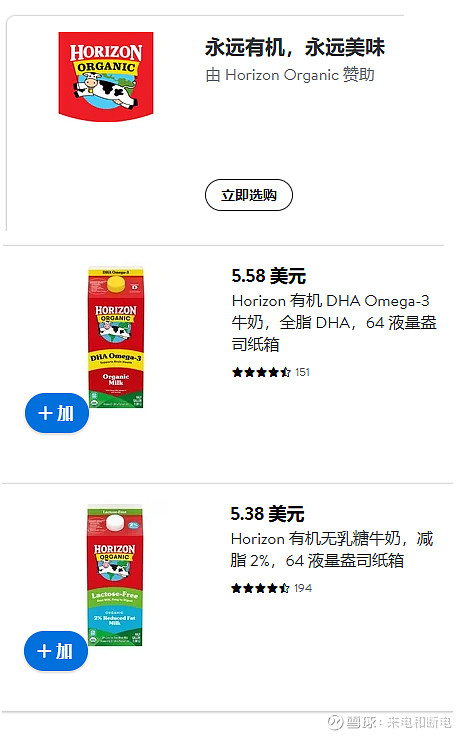Click the 雪球 watermark text at bottom
465x736 pixels.
pyautogui.click(x=360, y=722)
